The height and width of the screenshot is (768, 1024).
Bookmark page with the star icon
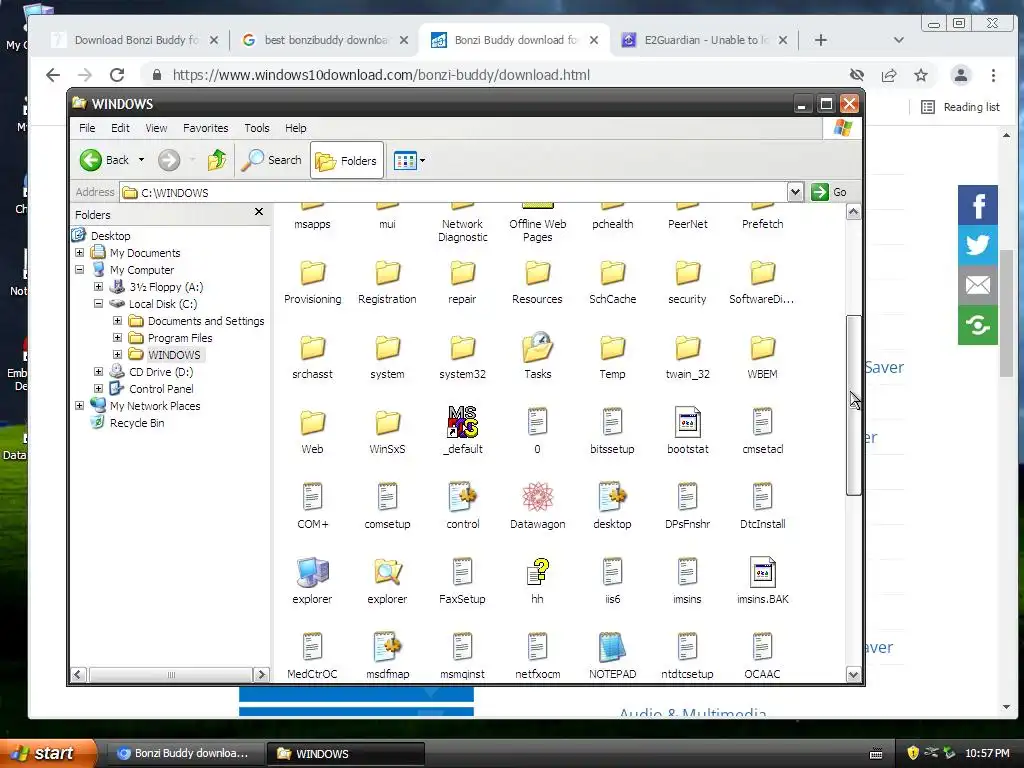[921, 75]
